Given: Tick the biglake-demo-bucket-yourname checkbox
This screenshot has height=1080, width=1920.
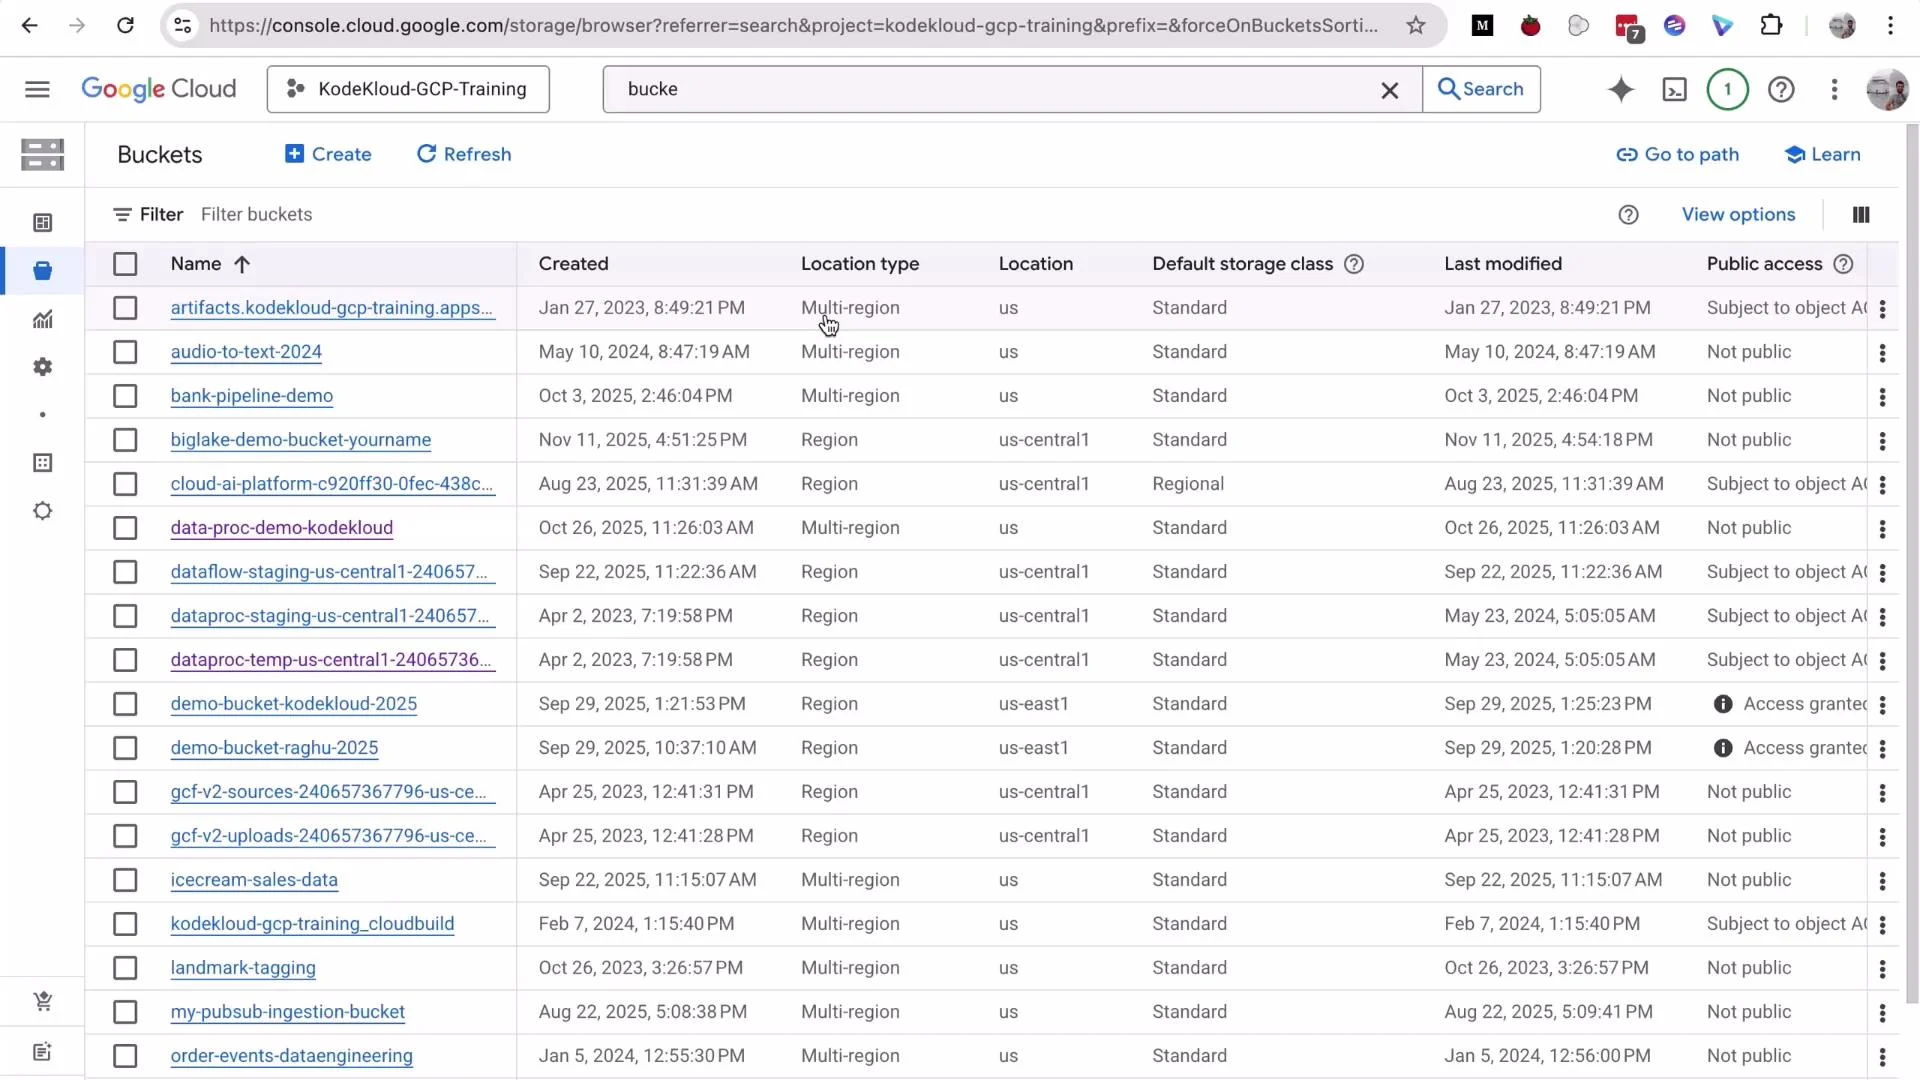Looking at the screenshot, I should tap(125, 440).
